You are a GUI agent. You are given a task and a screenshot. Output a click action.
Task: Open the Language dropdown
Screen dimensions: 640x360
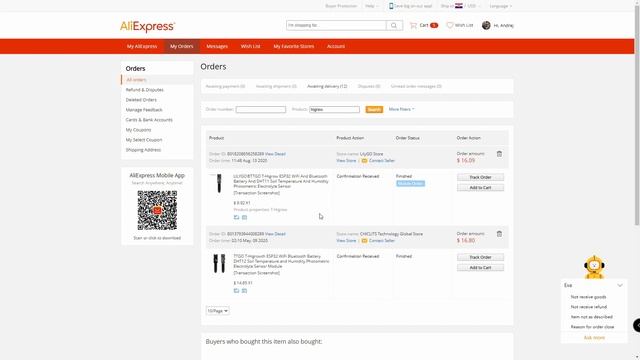coord(500,6)
